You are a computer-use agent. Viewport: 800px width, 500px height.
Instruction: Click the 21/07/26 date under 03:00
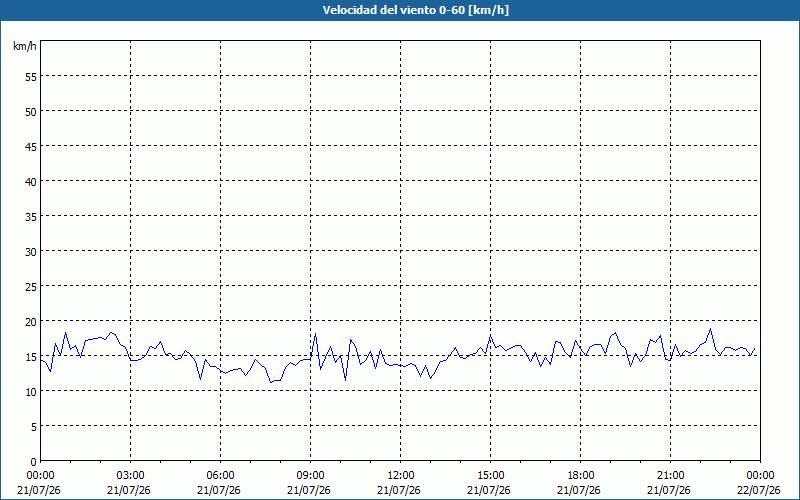(130, 490)
